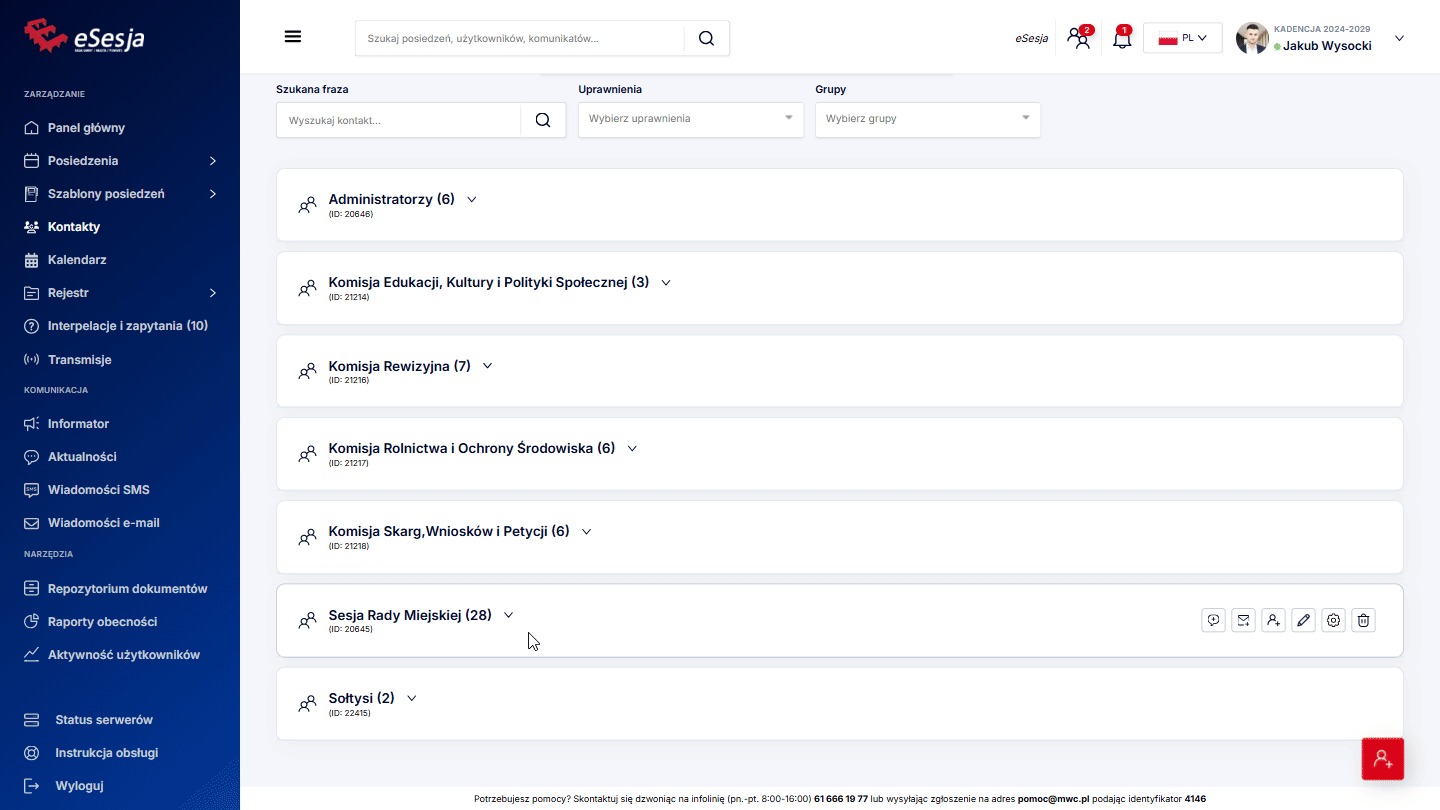
Task: Click Wyloguj to log out
Action: (x=79, y=786)
